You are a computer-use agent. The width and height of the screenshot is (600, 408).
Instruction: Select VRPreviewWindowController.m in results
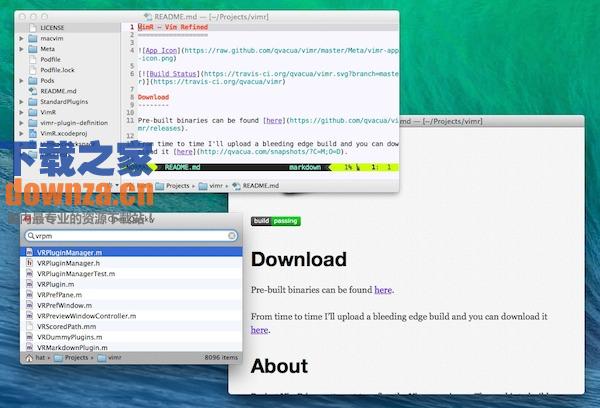131,316
